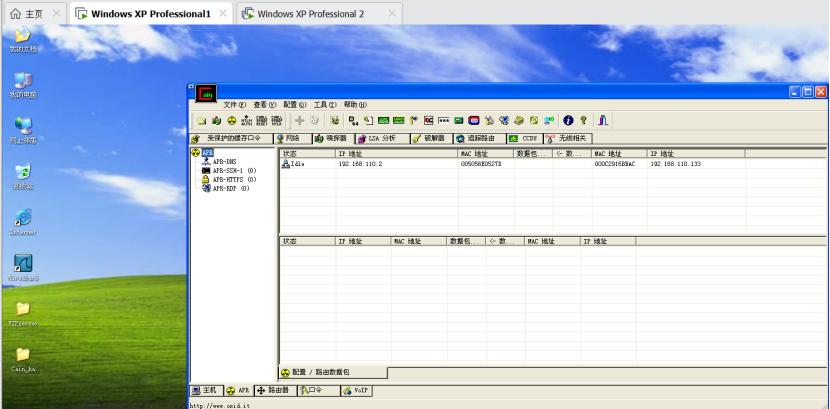The height and width of the screenshot is (409, 830).
Task: Switch to the CCDU tab
Action: coord(524,139)
